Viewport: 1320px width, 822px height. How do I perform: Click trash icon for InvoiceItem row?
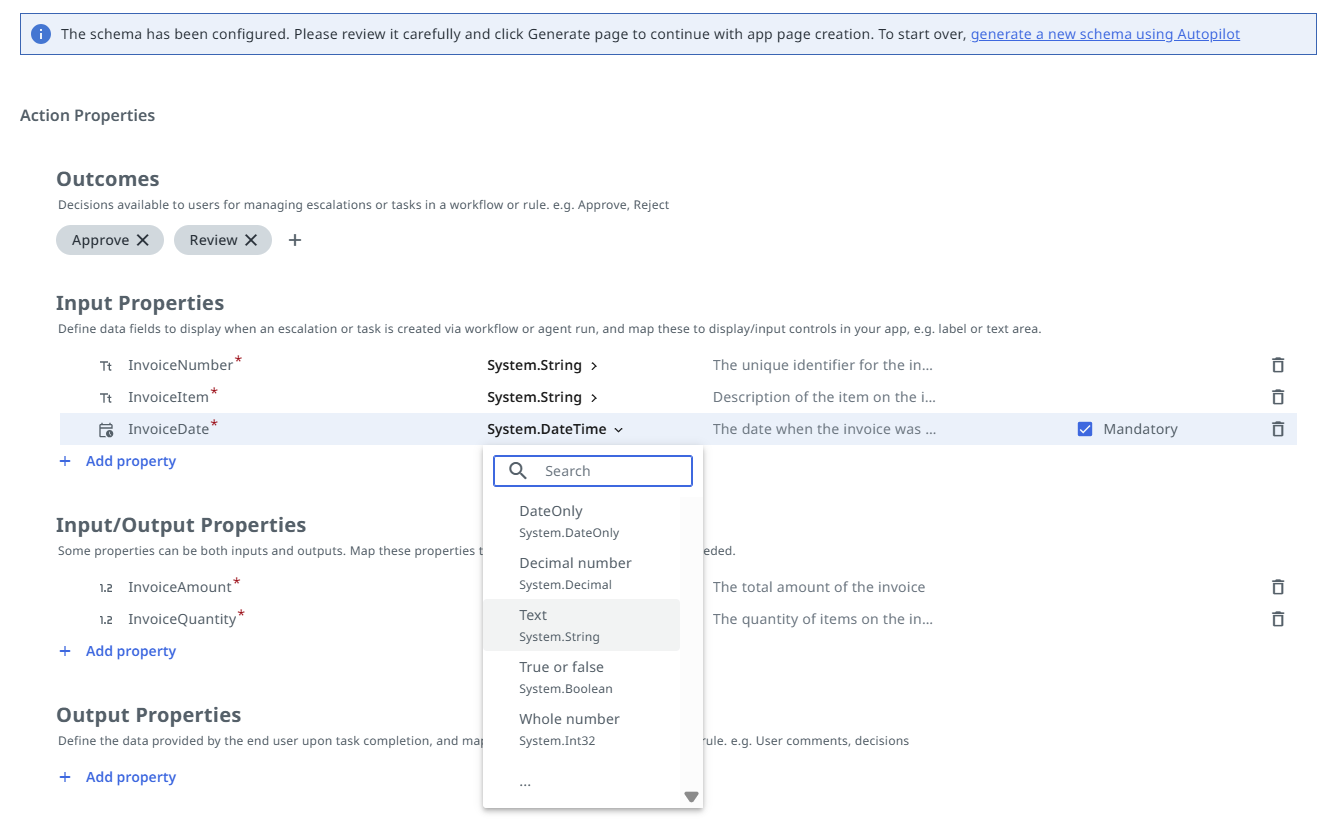tap(1277, 397)
